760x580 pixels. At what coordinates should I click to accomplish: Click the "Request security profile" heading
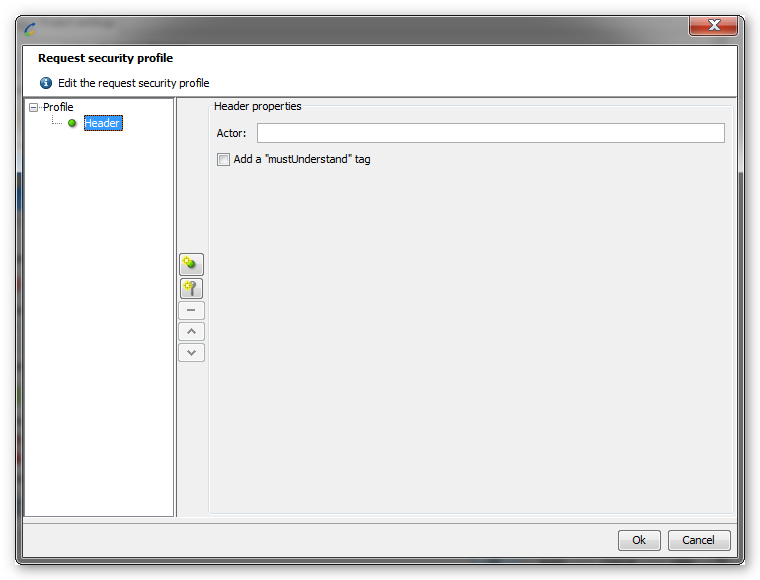[105, 58]
